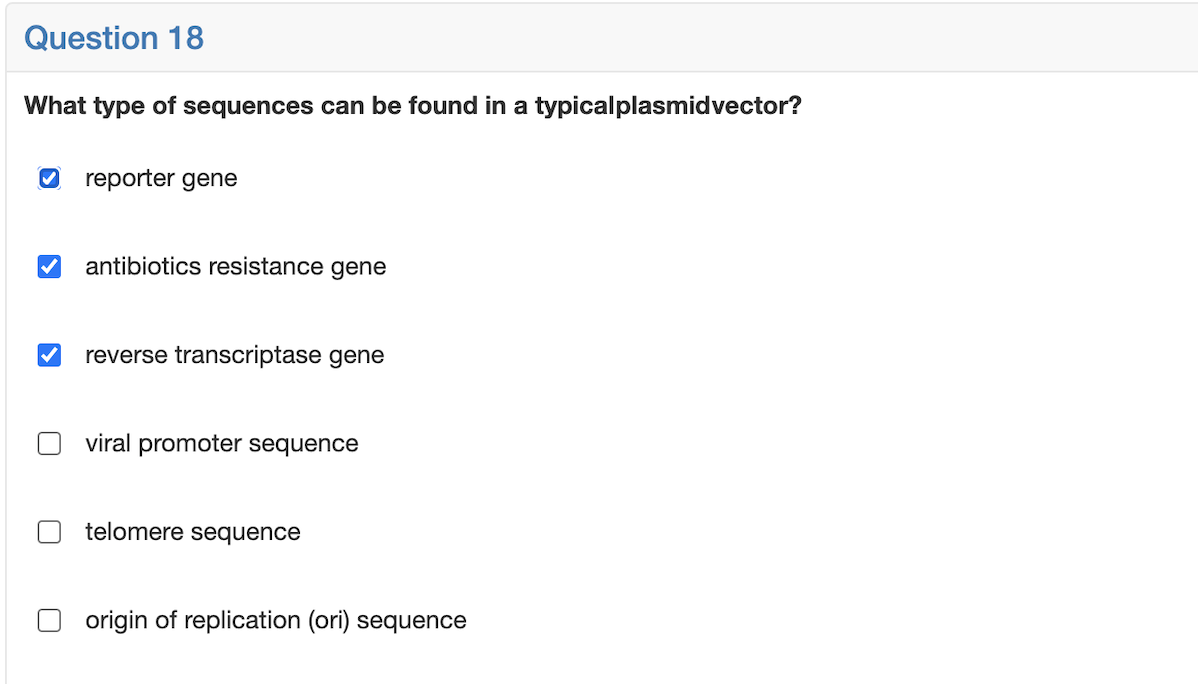
Task: Click the word "transcriptase" in third option
Action: [x=248, y=355]
